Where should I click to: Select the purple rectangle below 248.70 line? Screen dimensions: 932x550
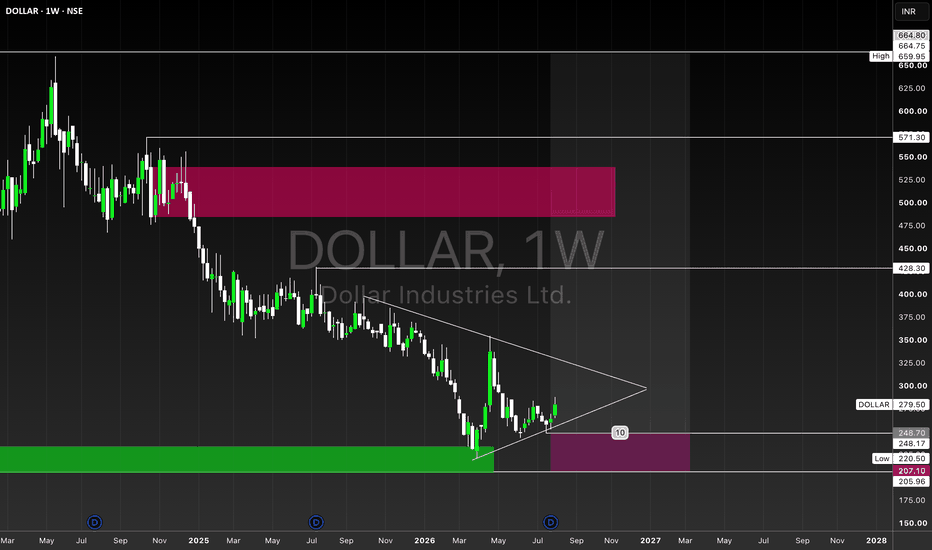click(620, 452)
